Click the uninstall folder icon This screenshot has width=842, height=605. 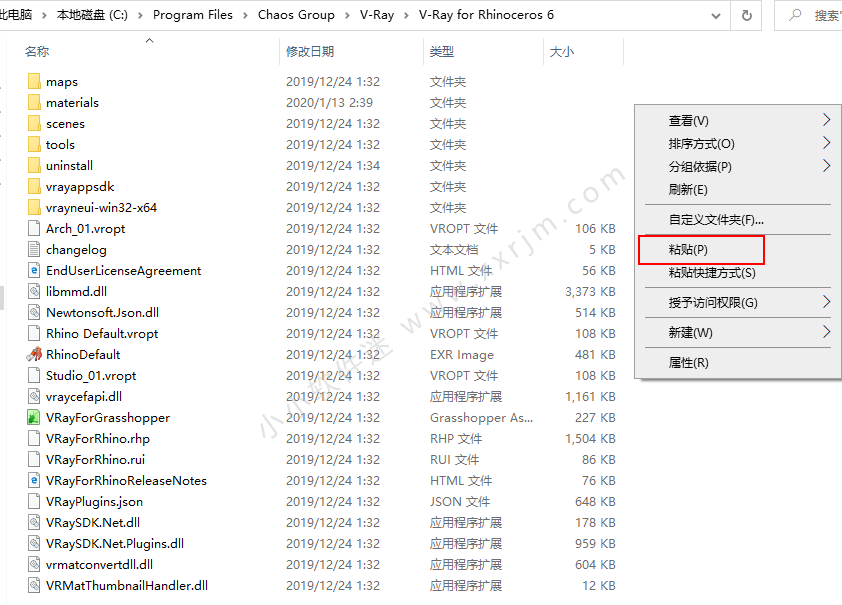tap(34, 165)
